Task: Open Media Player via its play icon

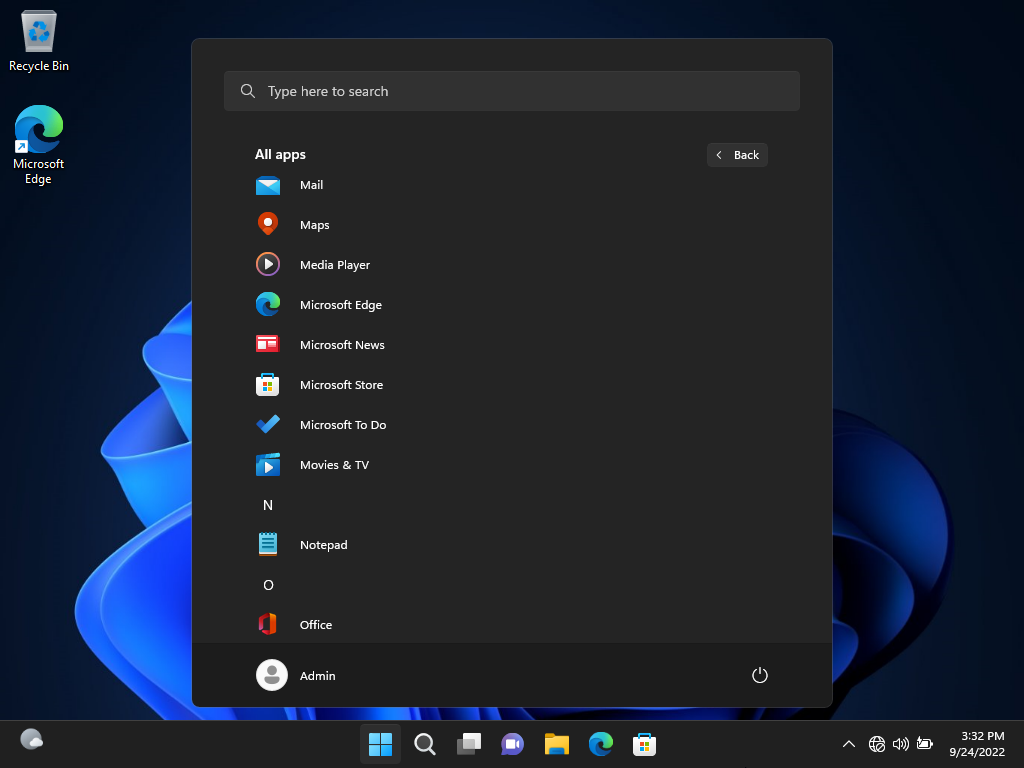Action: coord(268,264)
